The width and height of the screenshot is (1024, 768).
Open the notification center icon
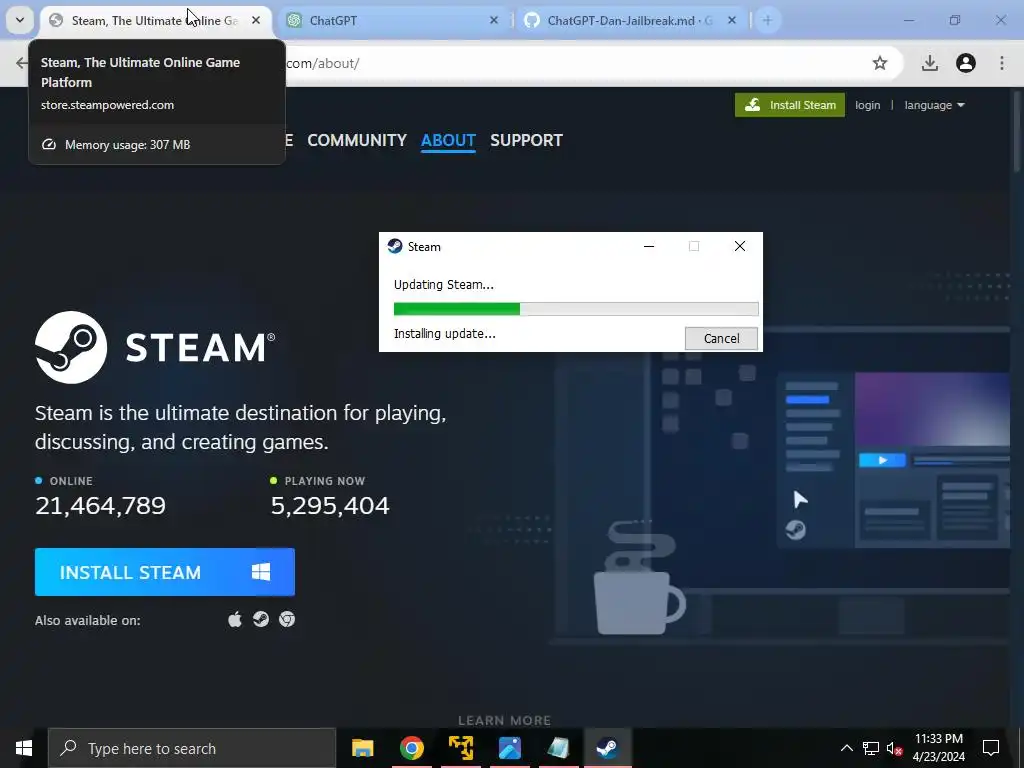(991, 748)
